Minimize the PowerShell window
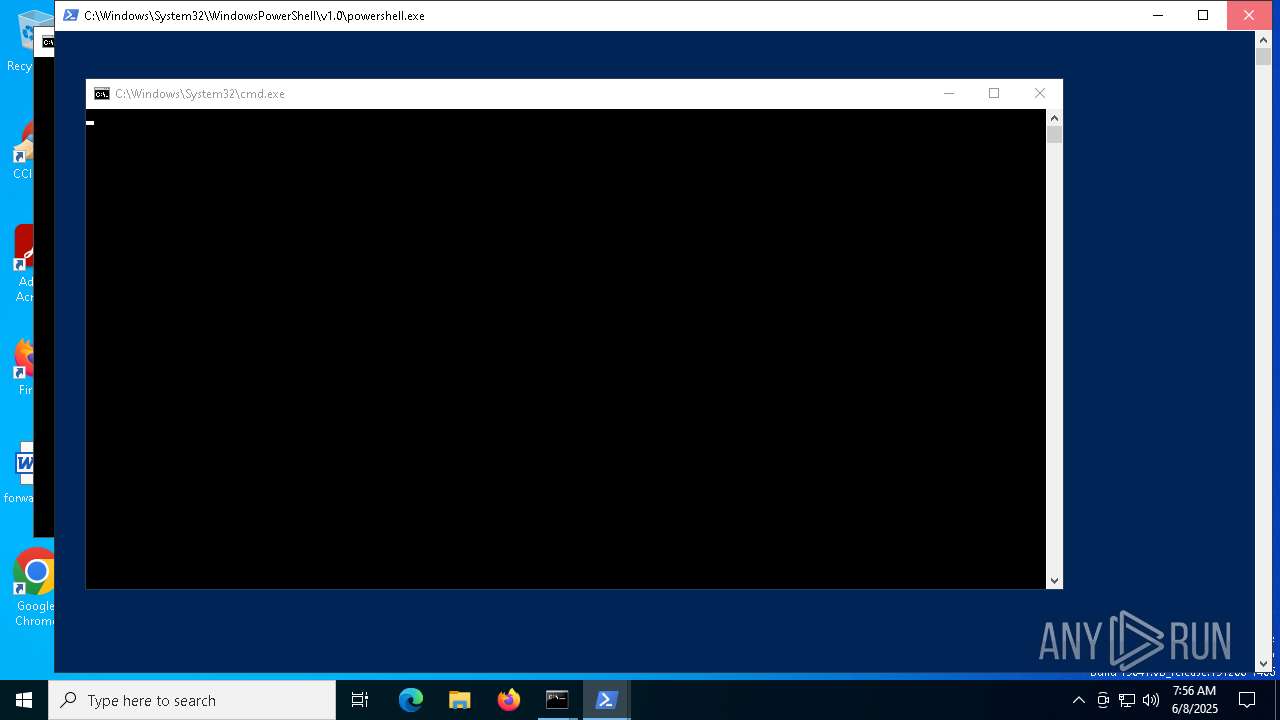 coord(1158,15)
